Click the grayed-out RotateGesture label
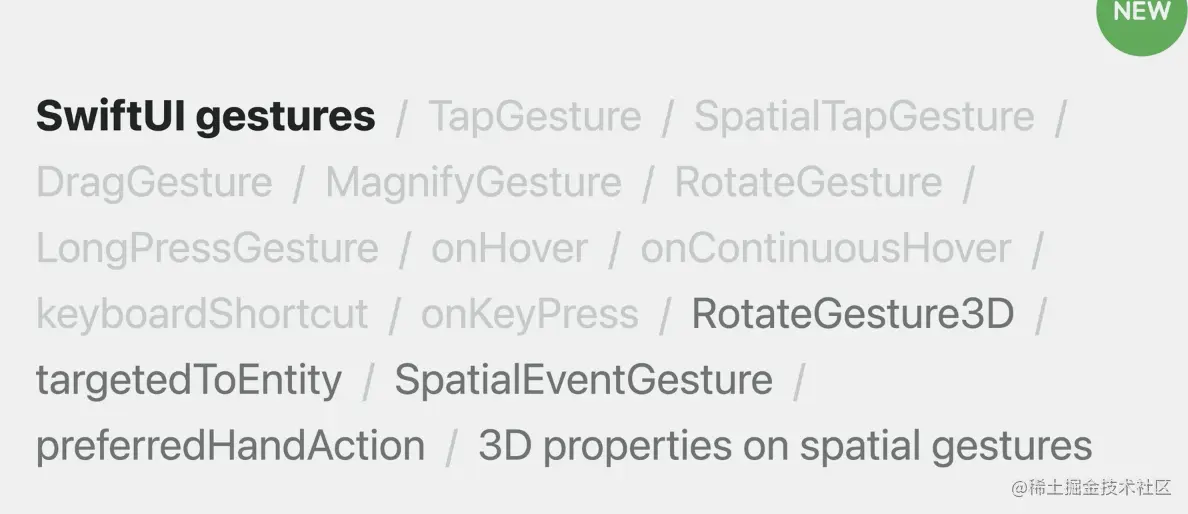The width and height of the screenshot is (1188, 514). 808,183
